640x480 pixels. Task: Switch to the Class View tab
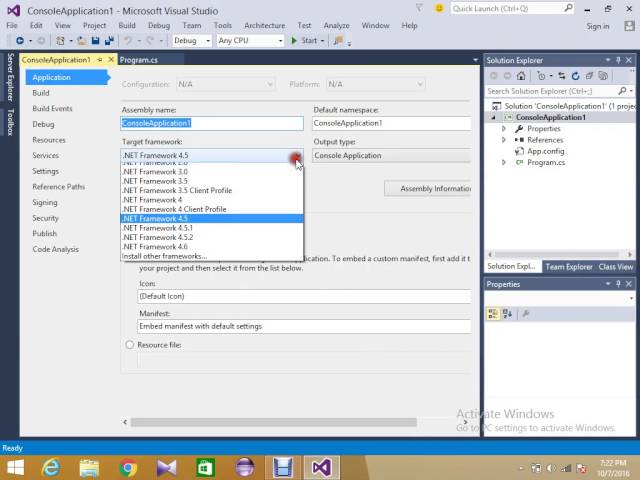click(x=616, y=267)
